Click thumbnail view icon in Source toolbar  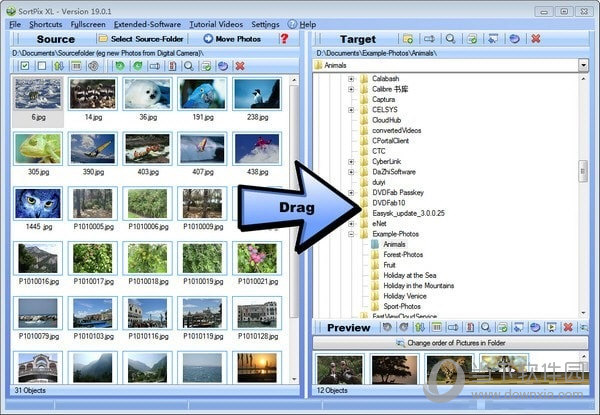click(x=76, y=66)
